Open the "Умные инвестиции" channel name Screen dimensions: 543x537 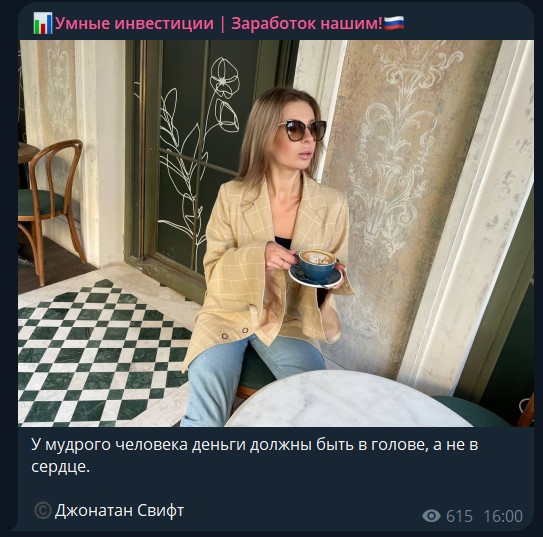134,24
